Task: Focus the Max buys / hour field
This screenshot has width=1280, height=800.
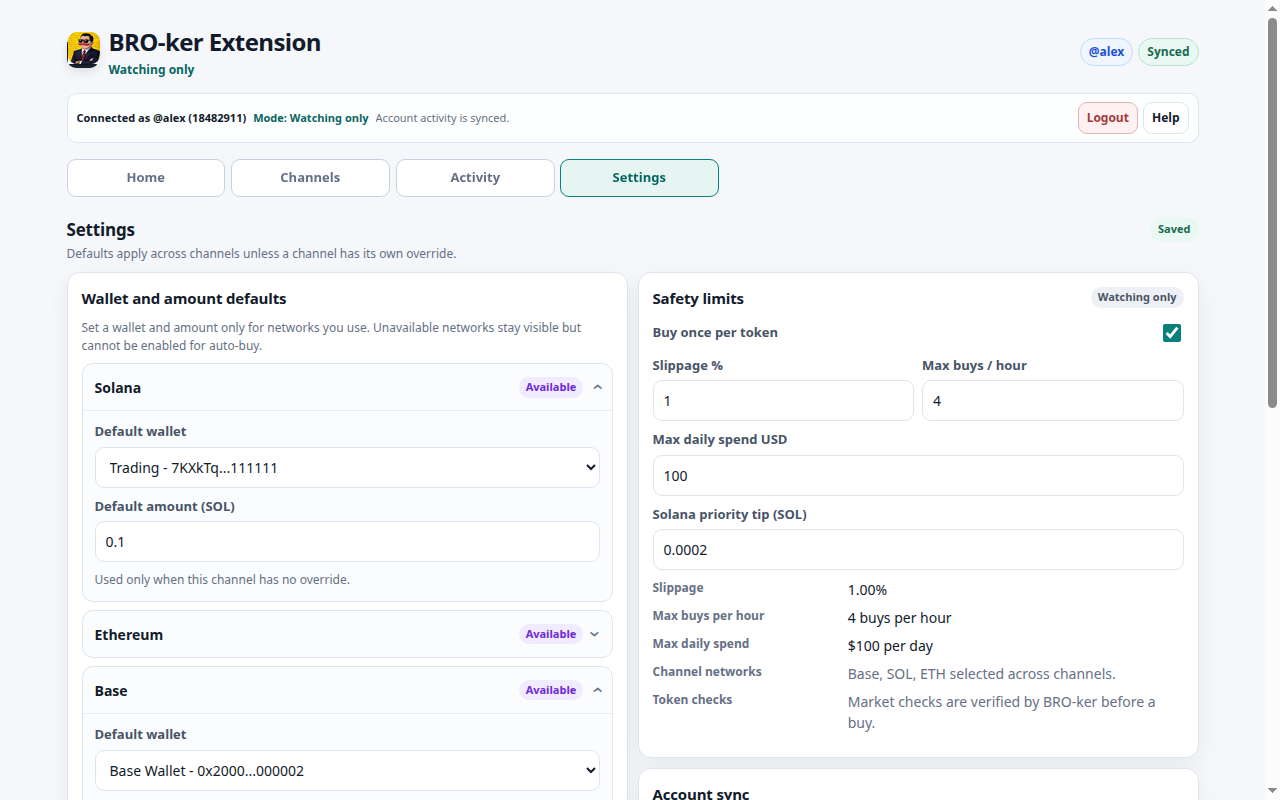Action: pyautogui.click(x=1053, y=400)
